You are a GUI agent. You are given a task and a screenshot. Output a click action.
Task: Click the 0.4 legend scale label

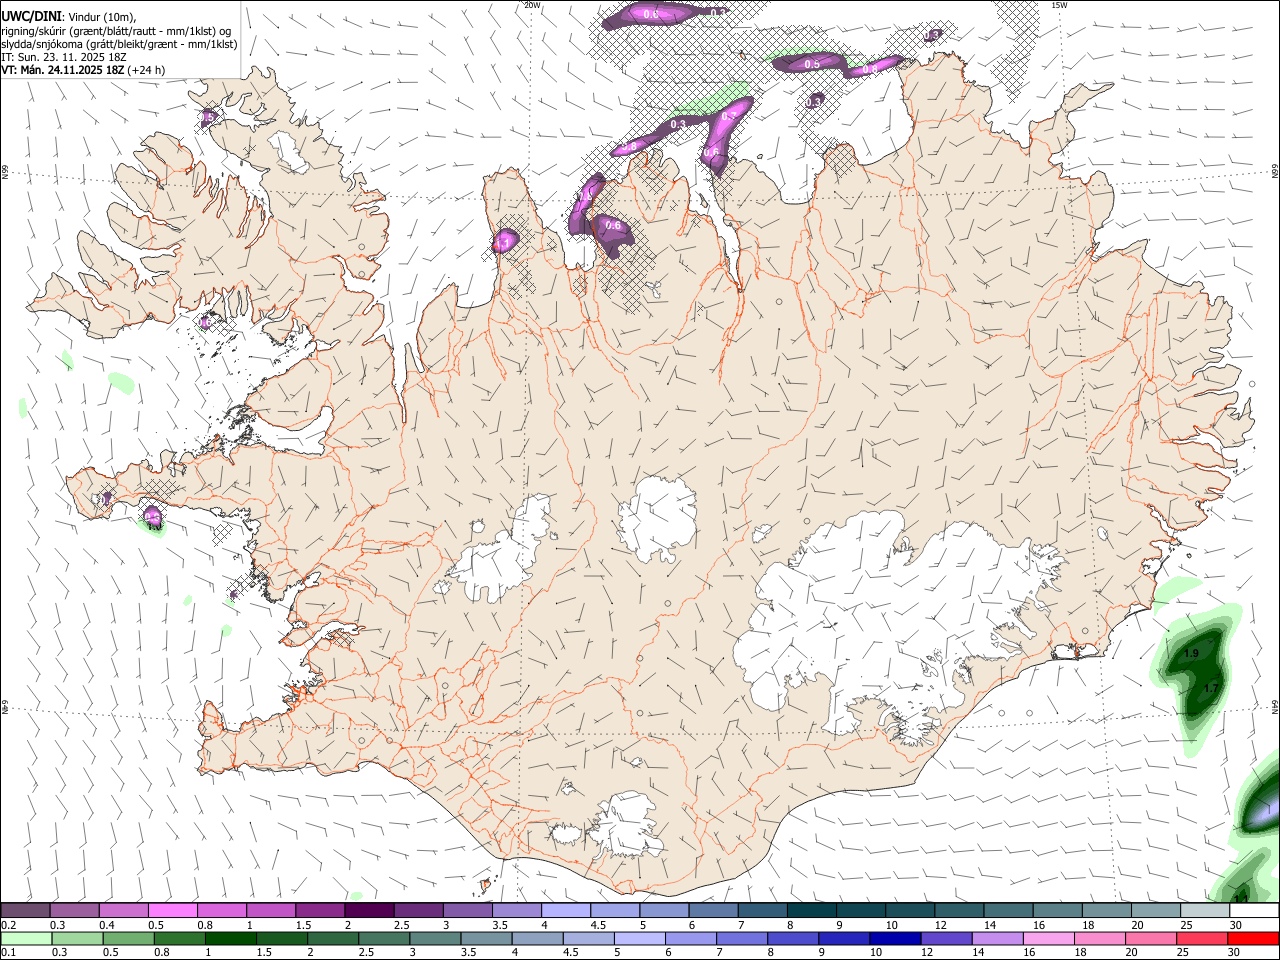coord(107,925)
